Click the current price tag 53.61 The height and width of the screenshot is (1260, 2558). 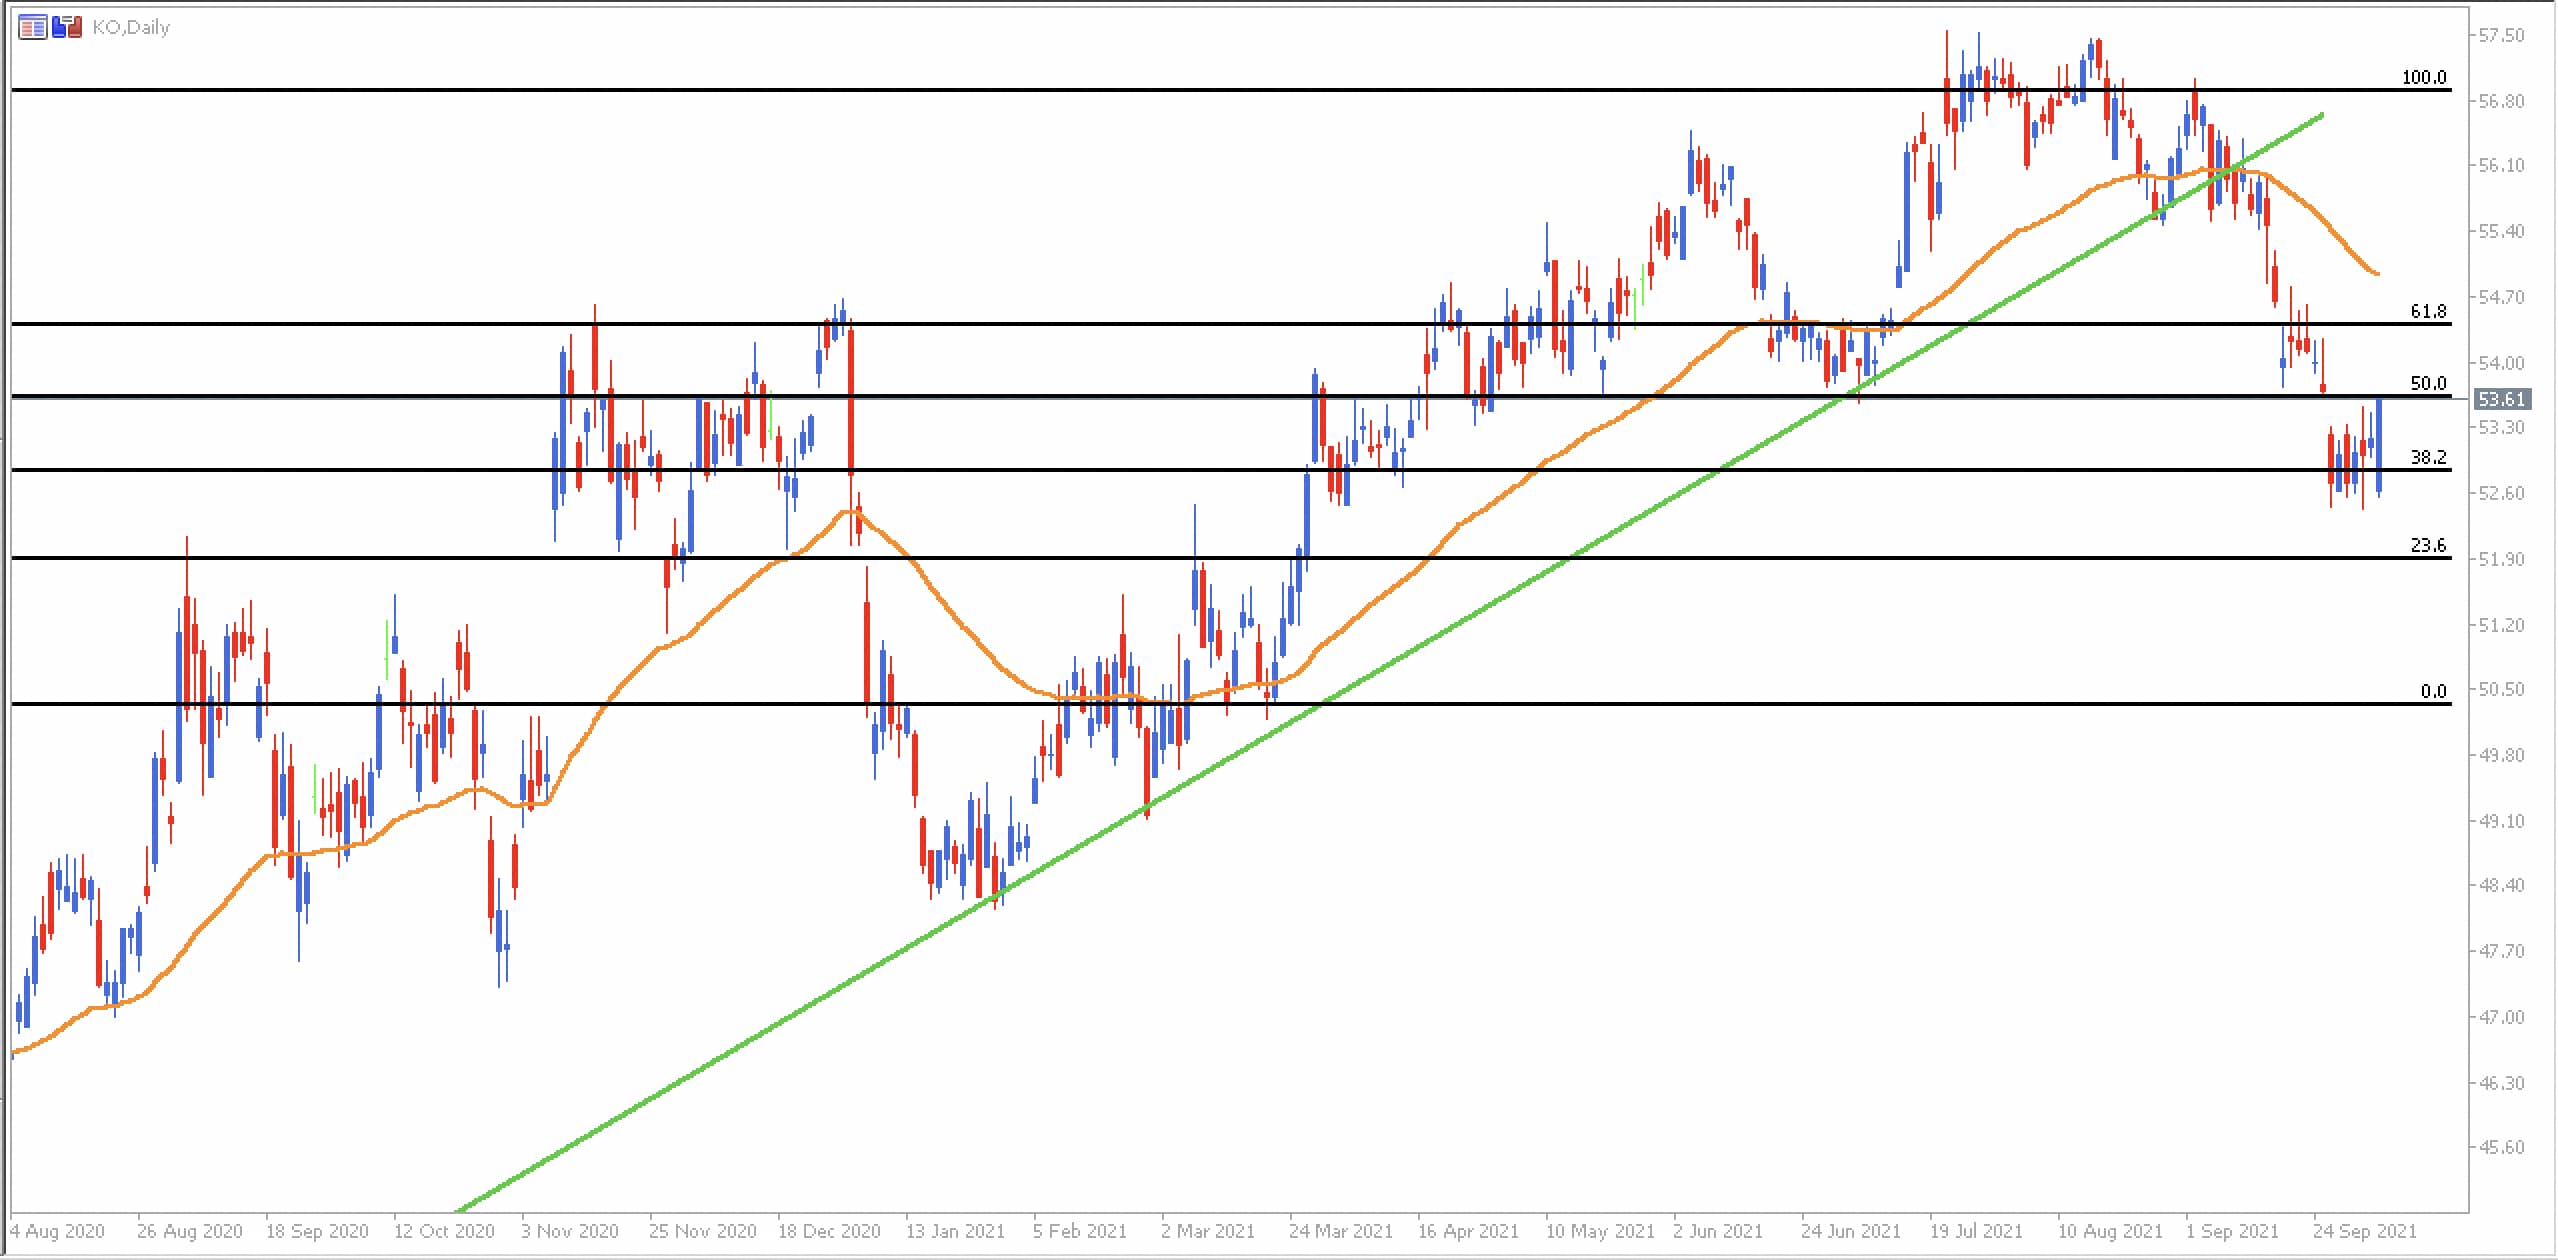click(2502, 399)
